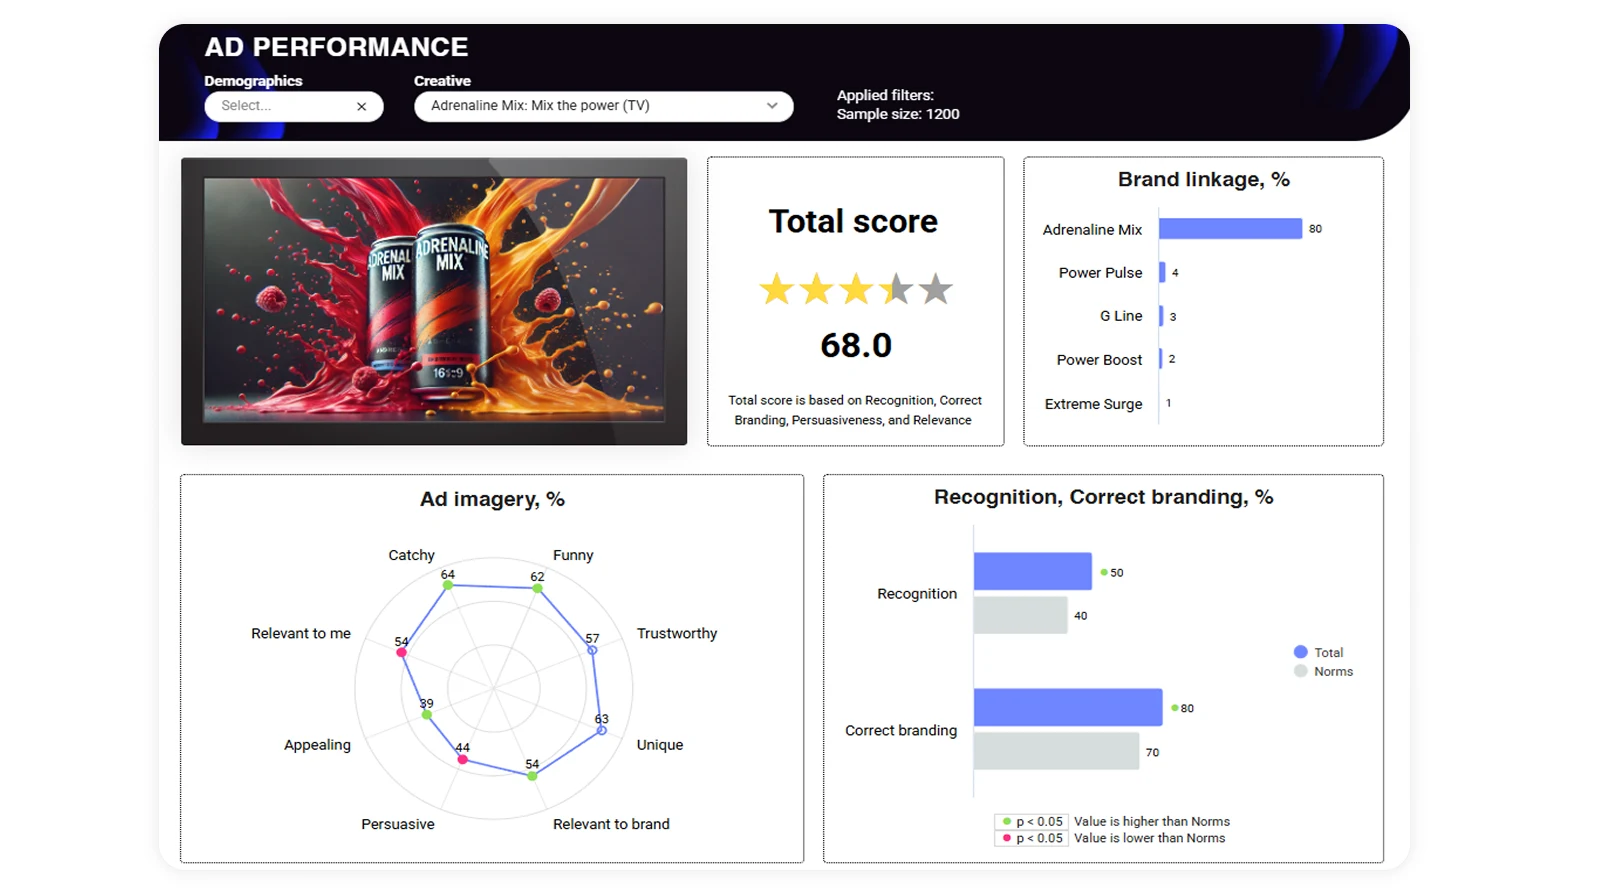Image resolution: width=1600 pixels, height=894 pixels.
Task: Click the Total score explanation text
Action: [x=855, y=410]
